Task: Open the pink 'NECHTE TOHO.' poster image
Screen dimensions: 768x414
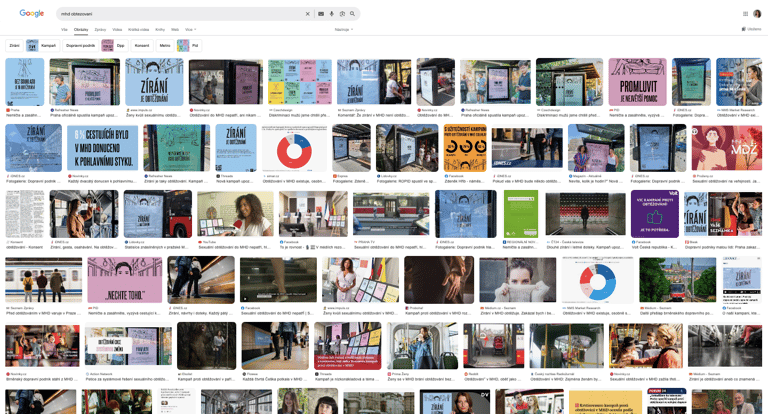Action: click(x=124, y=279)
